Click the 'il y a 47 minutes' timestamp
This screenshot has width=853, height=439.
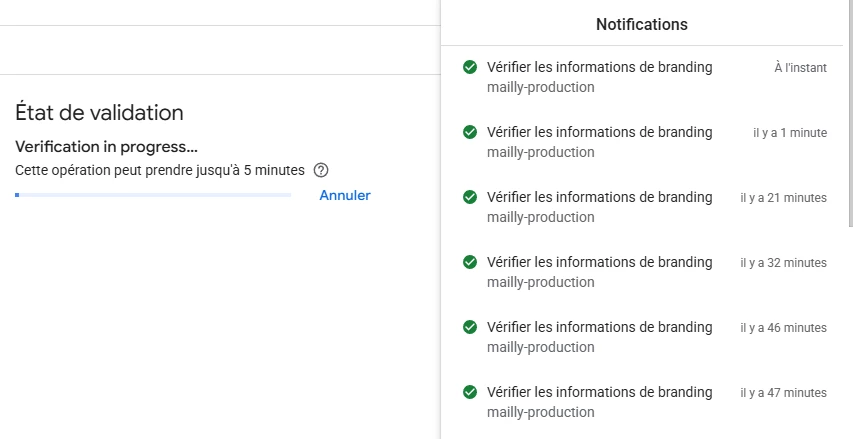click(783, 393)
